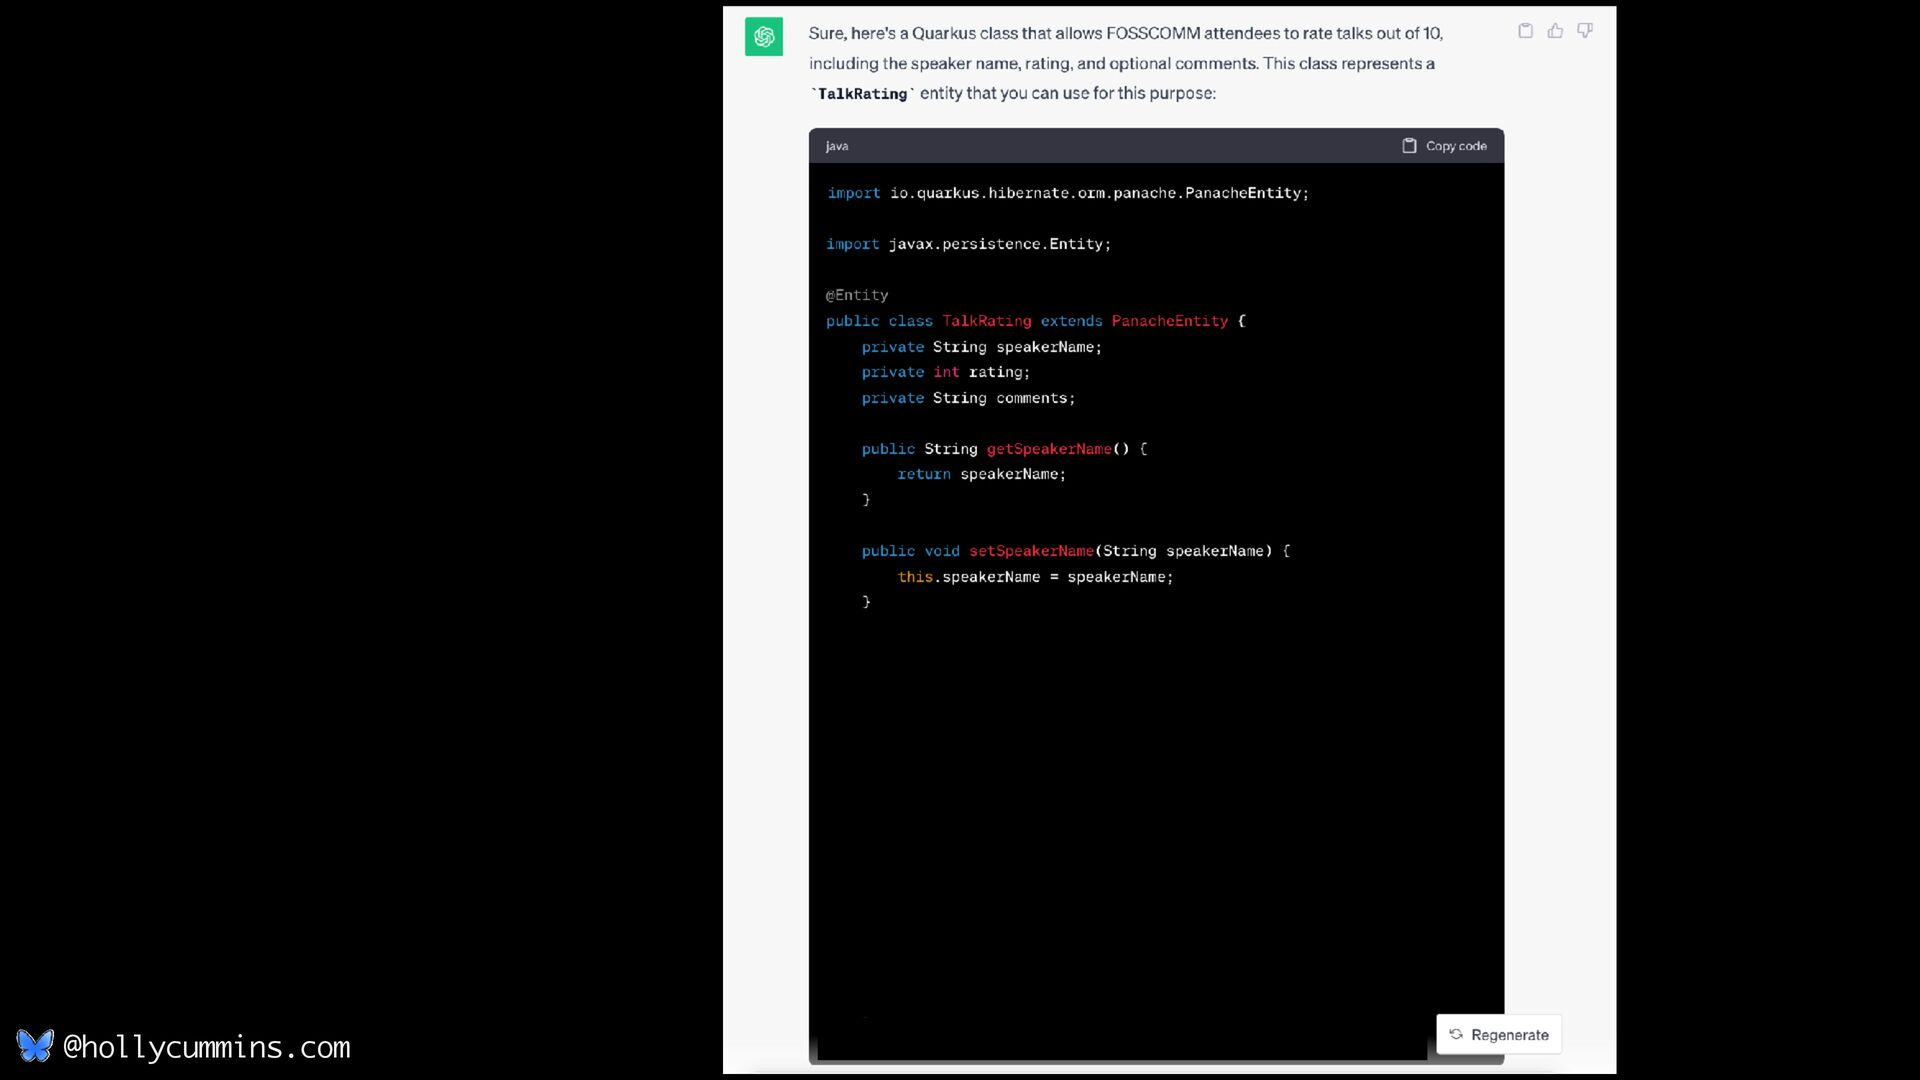
Task: Click the private int rating field line
Action: (x=945, y=372)
